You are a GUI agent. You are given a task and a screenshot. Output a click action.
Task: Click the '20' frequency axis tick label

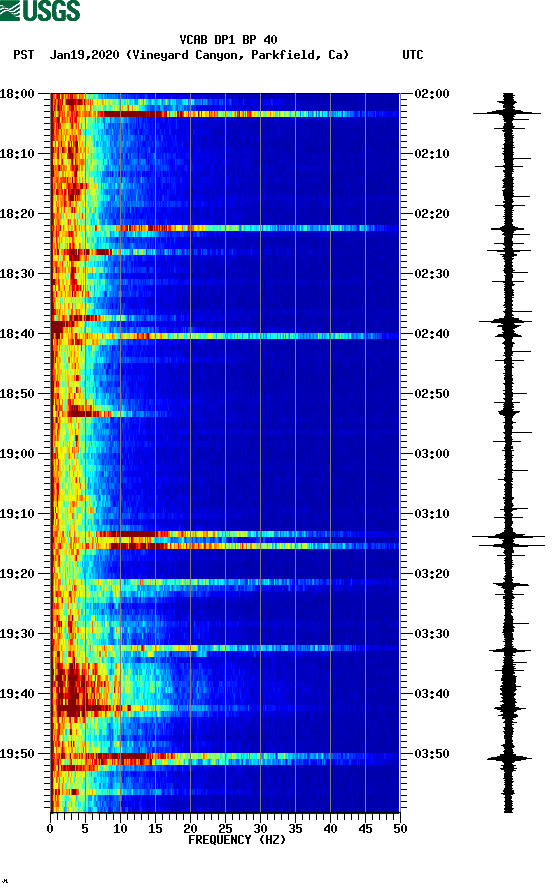[190, 829]
